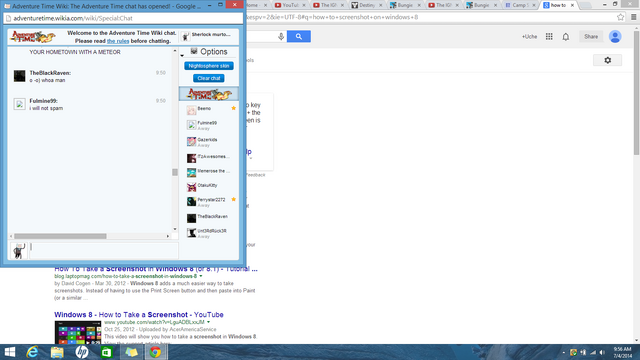Image resolution: width=640 pixels, height=360 pixels.
Task: Click the Windows Start button
Action: click(9, 352)
